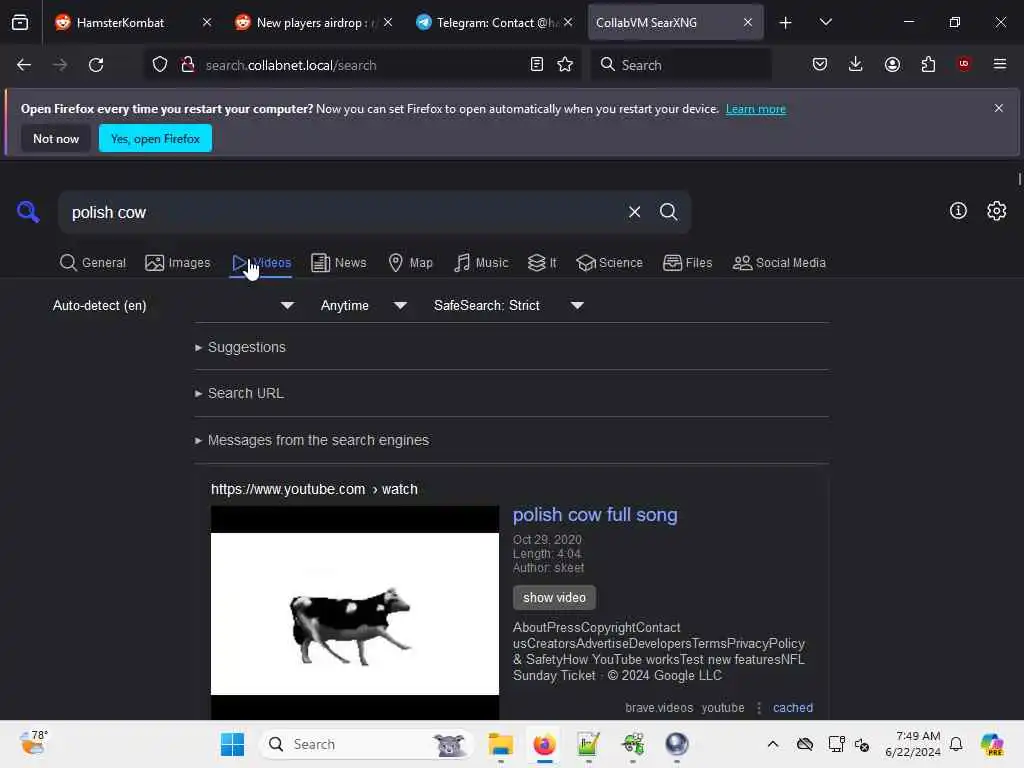Open the Firefox account icon
1024x768 pixels.
click(x=892, y=65)
